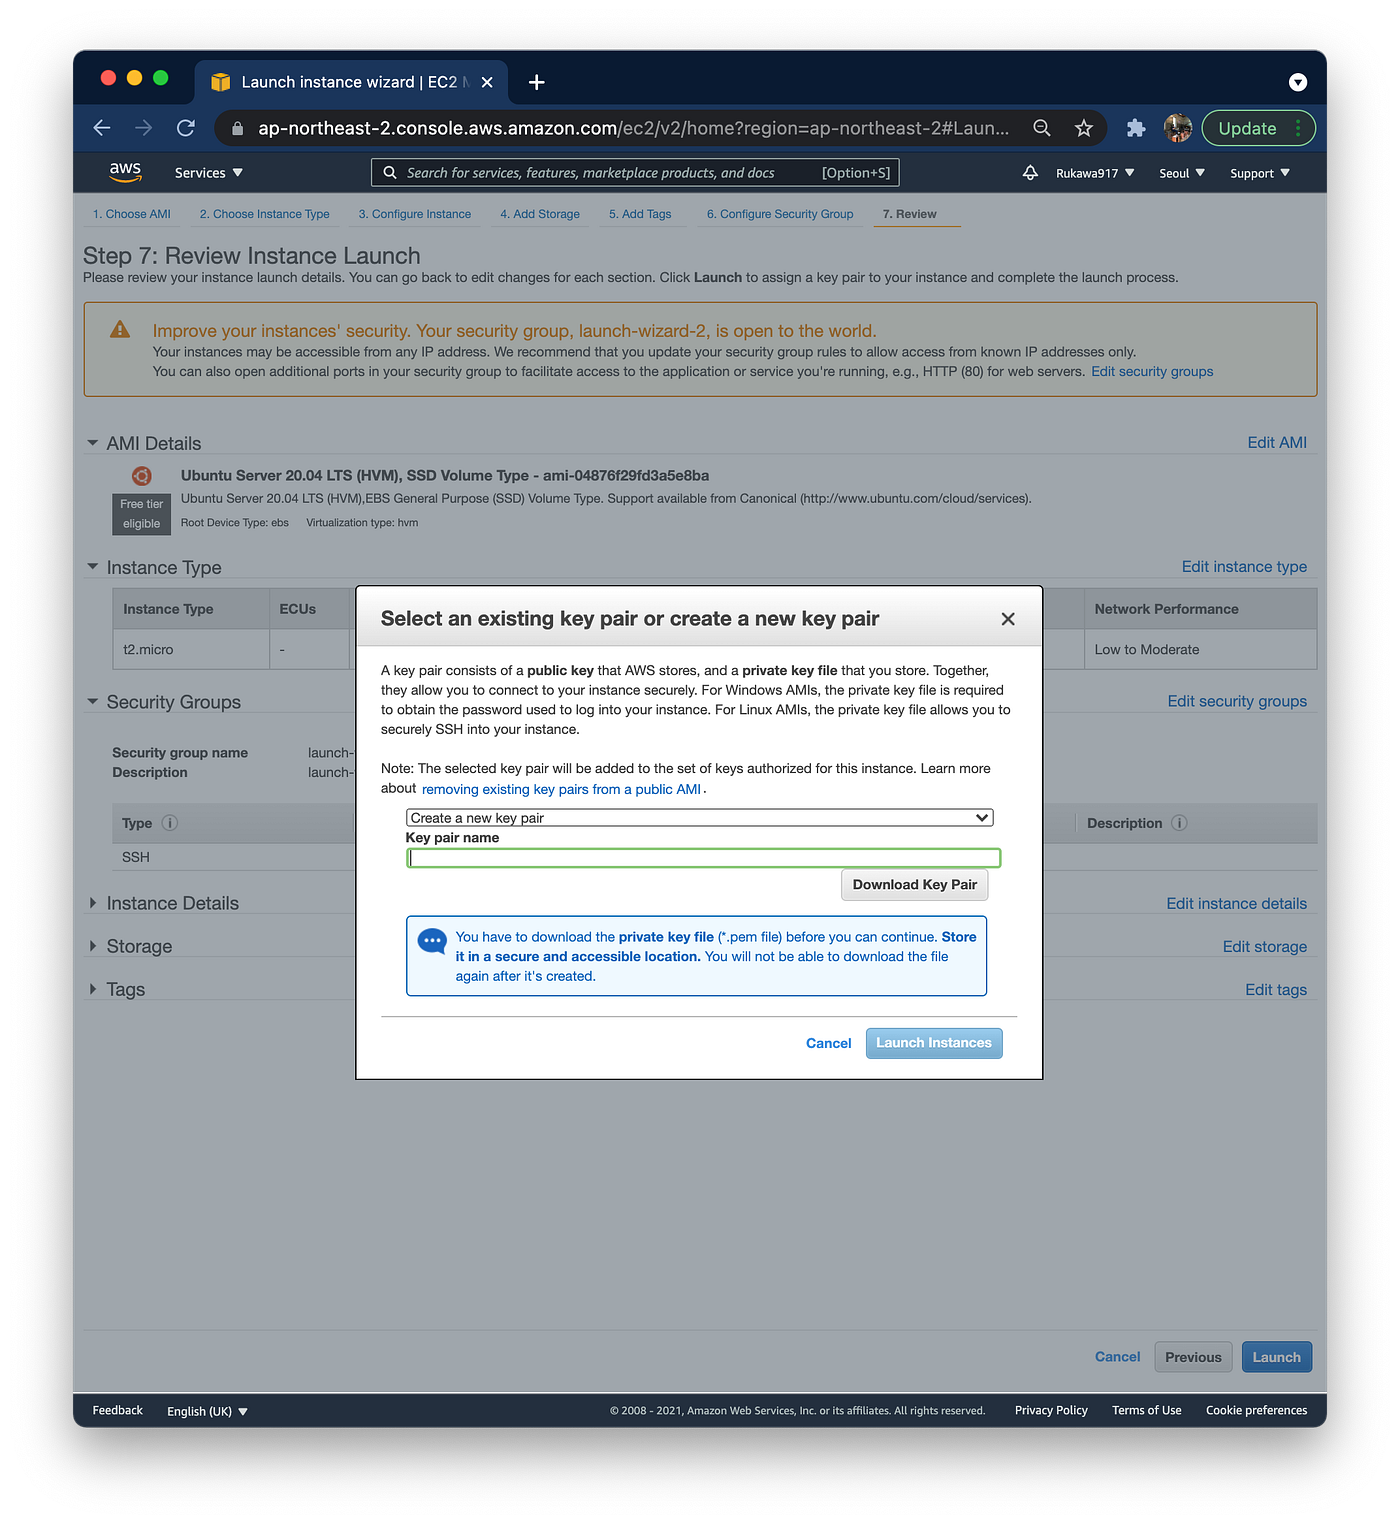The height and width of the screenshot is (1524, 1400).
Task: Click the padlock site info icon
Action: coord(237,129)
